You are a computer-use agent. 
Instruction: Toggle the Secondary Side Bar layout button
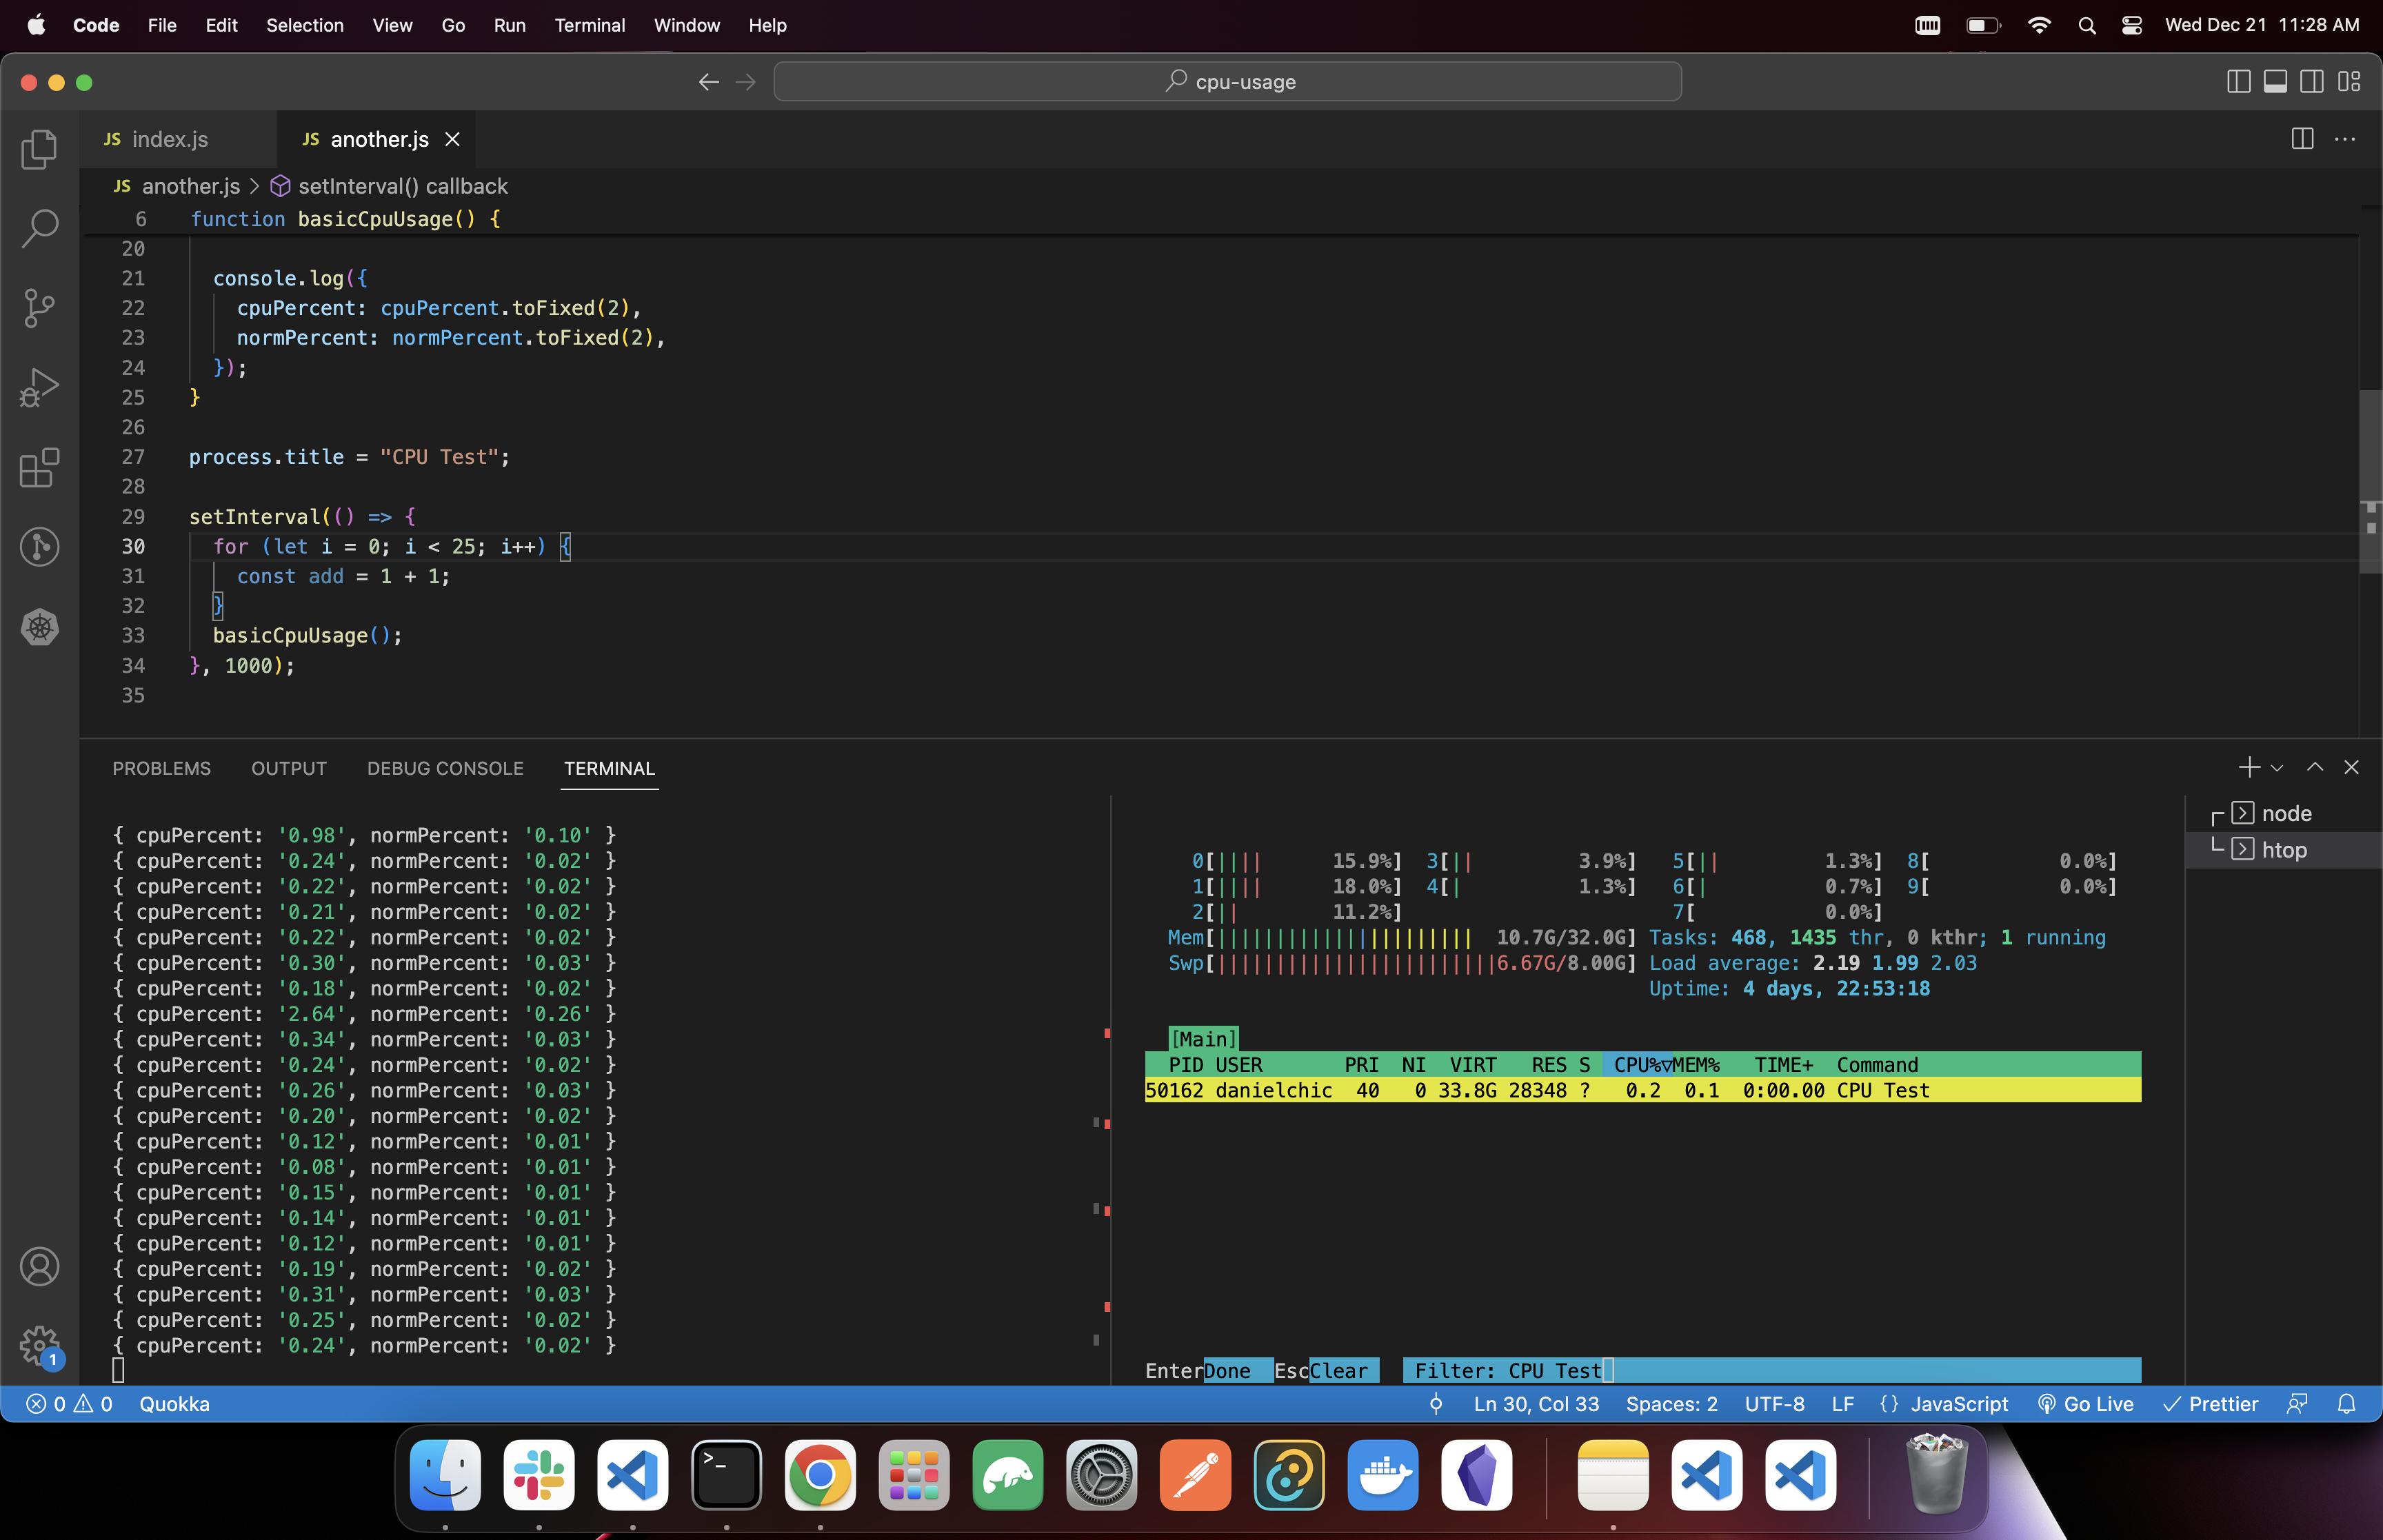click(2312, 82)
